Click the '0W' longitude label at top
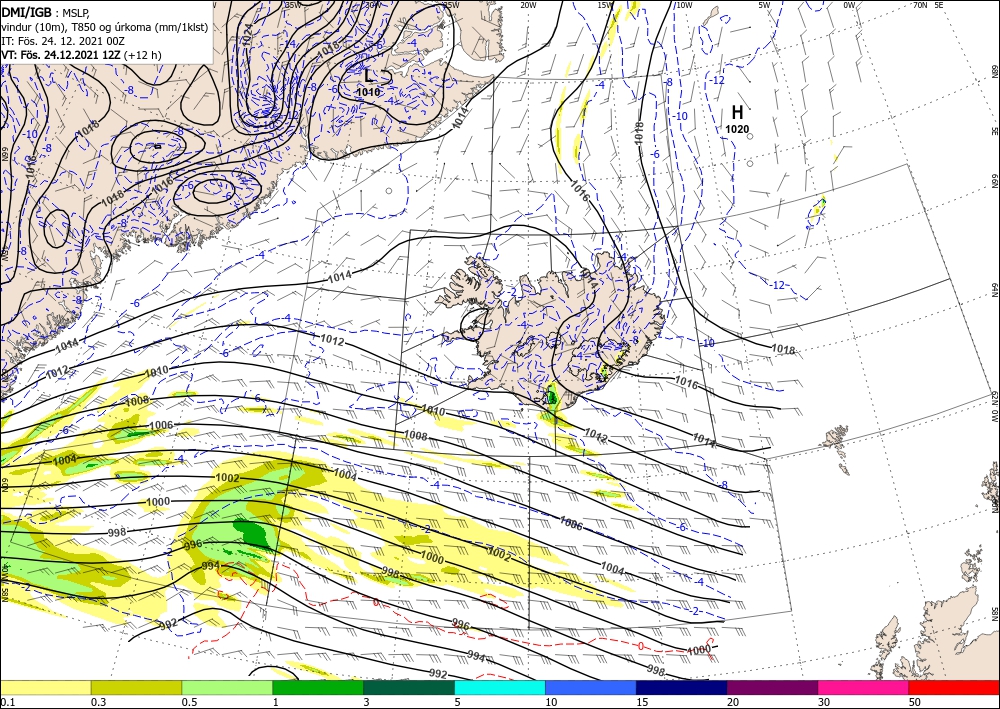Screen dimensions: 1000x709 tap(849, 5)
